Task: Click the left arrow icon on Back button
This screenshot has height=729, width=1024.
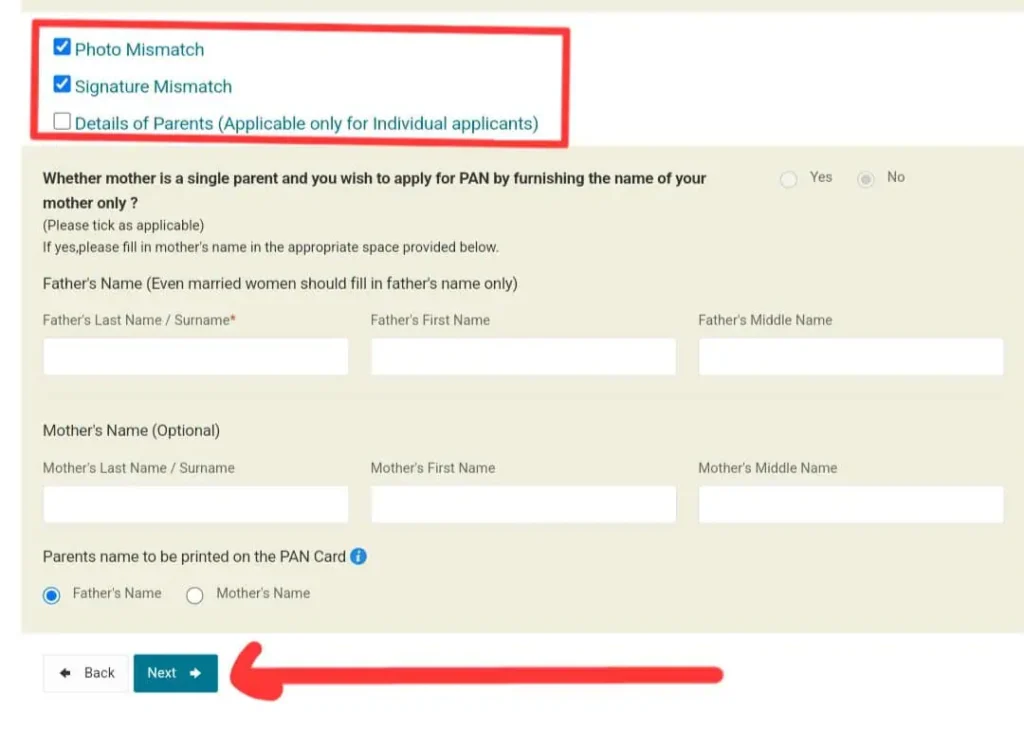Action: 65,673
